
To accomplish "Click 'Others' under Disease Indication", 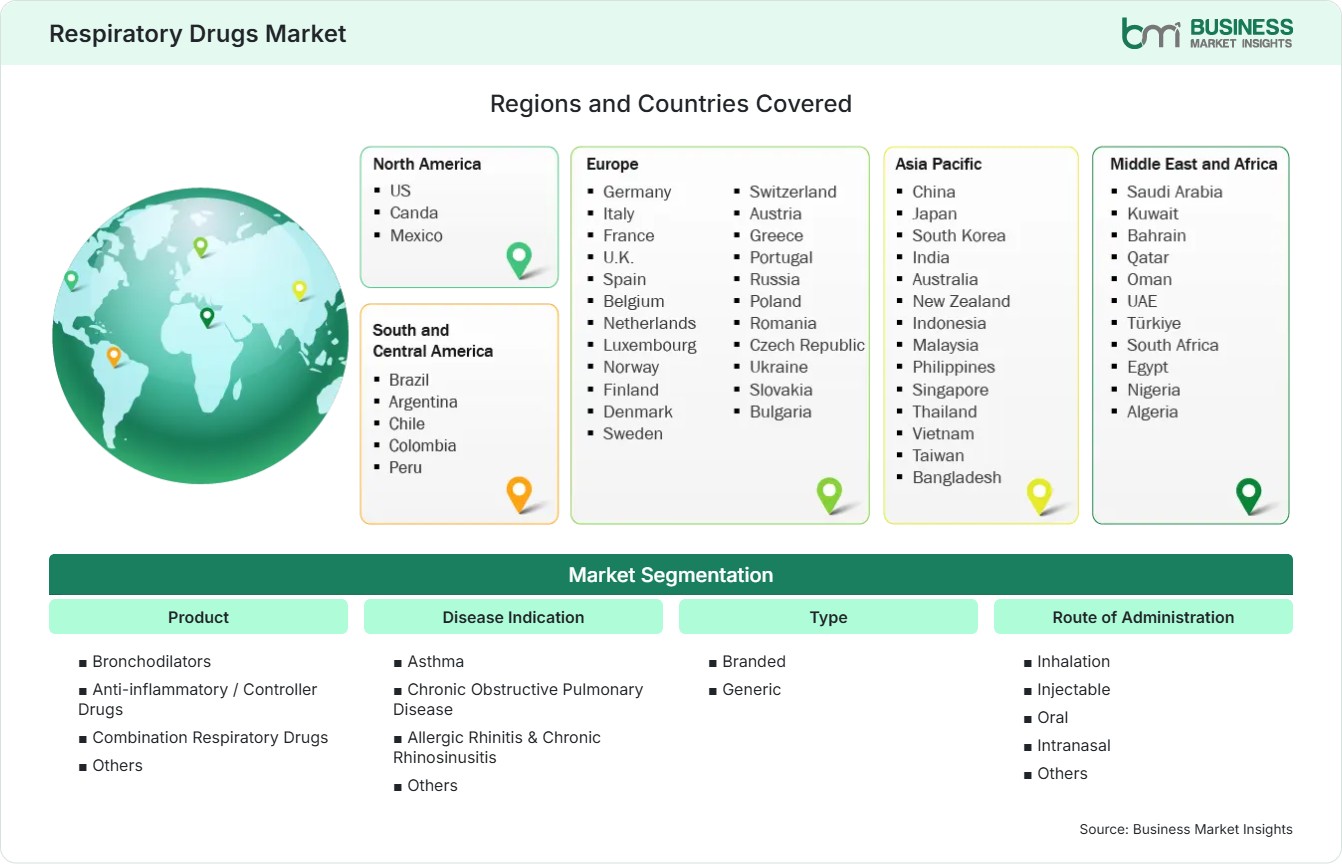I will pyautogui.click(x=433, y=785).
